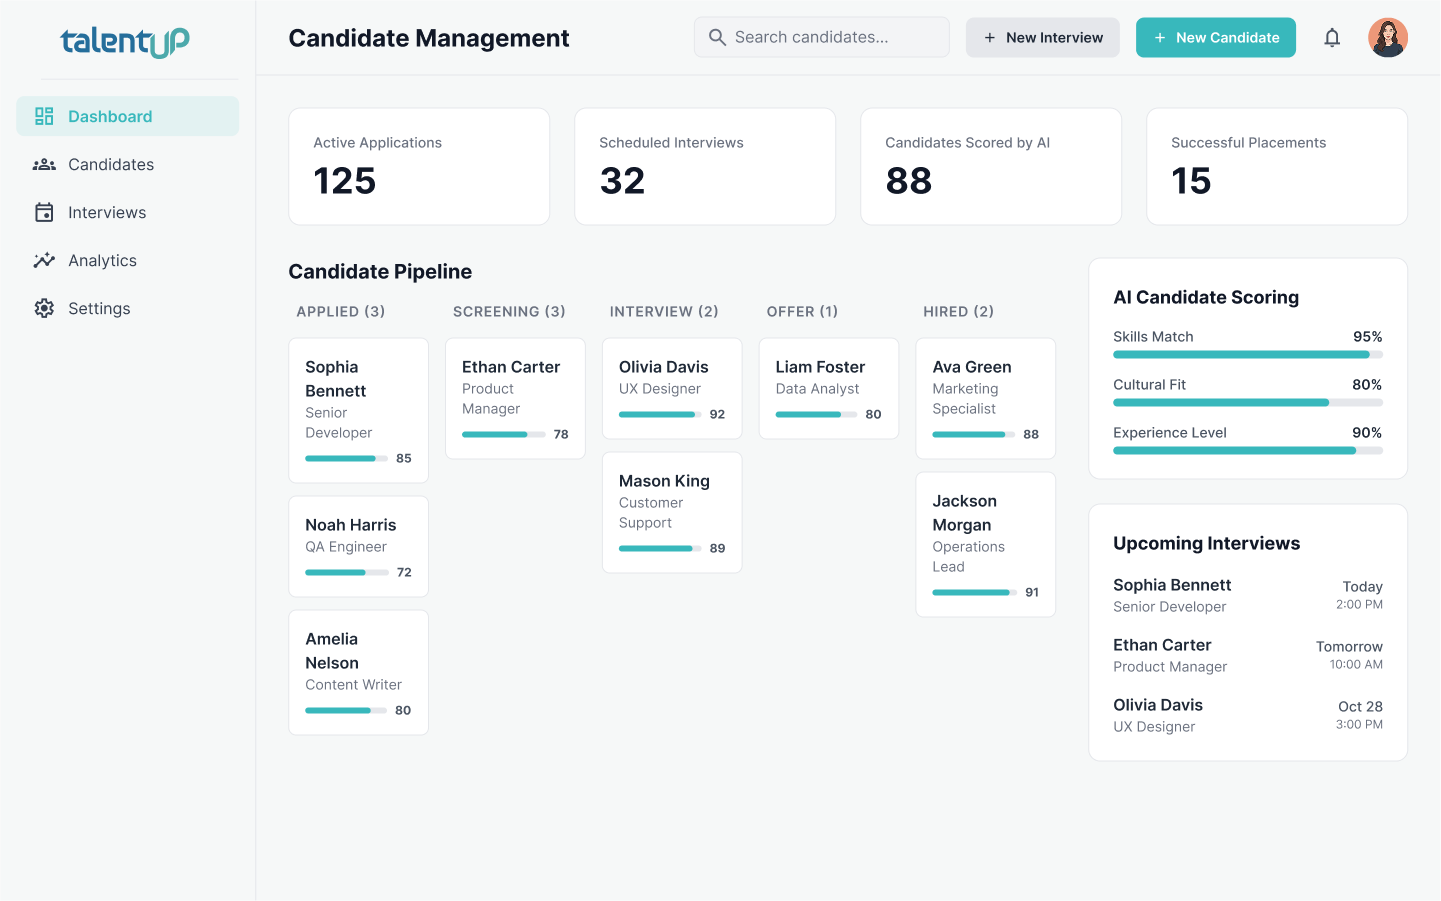
Task: Open the Candidates menu item
Action: 111,164
